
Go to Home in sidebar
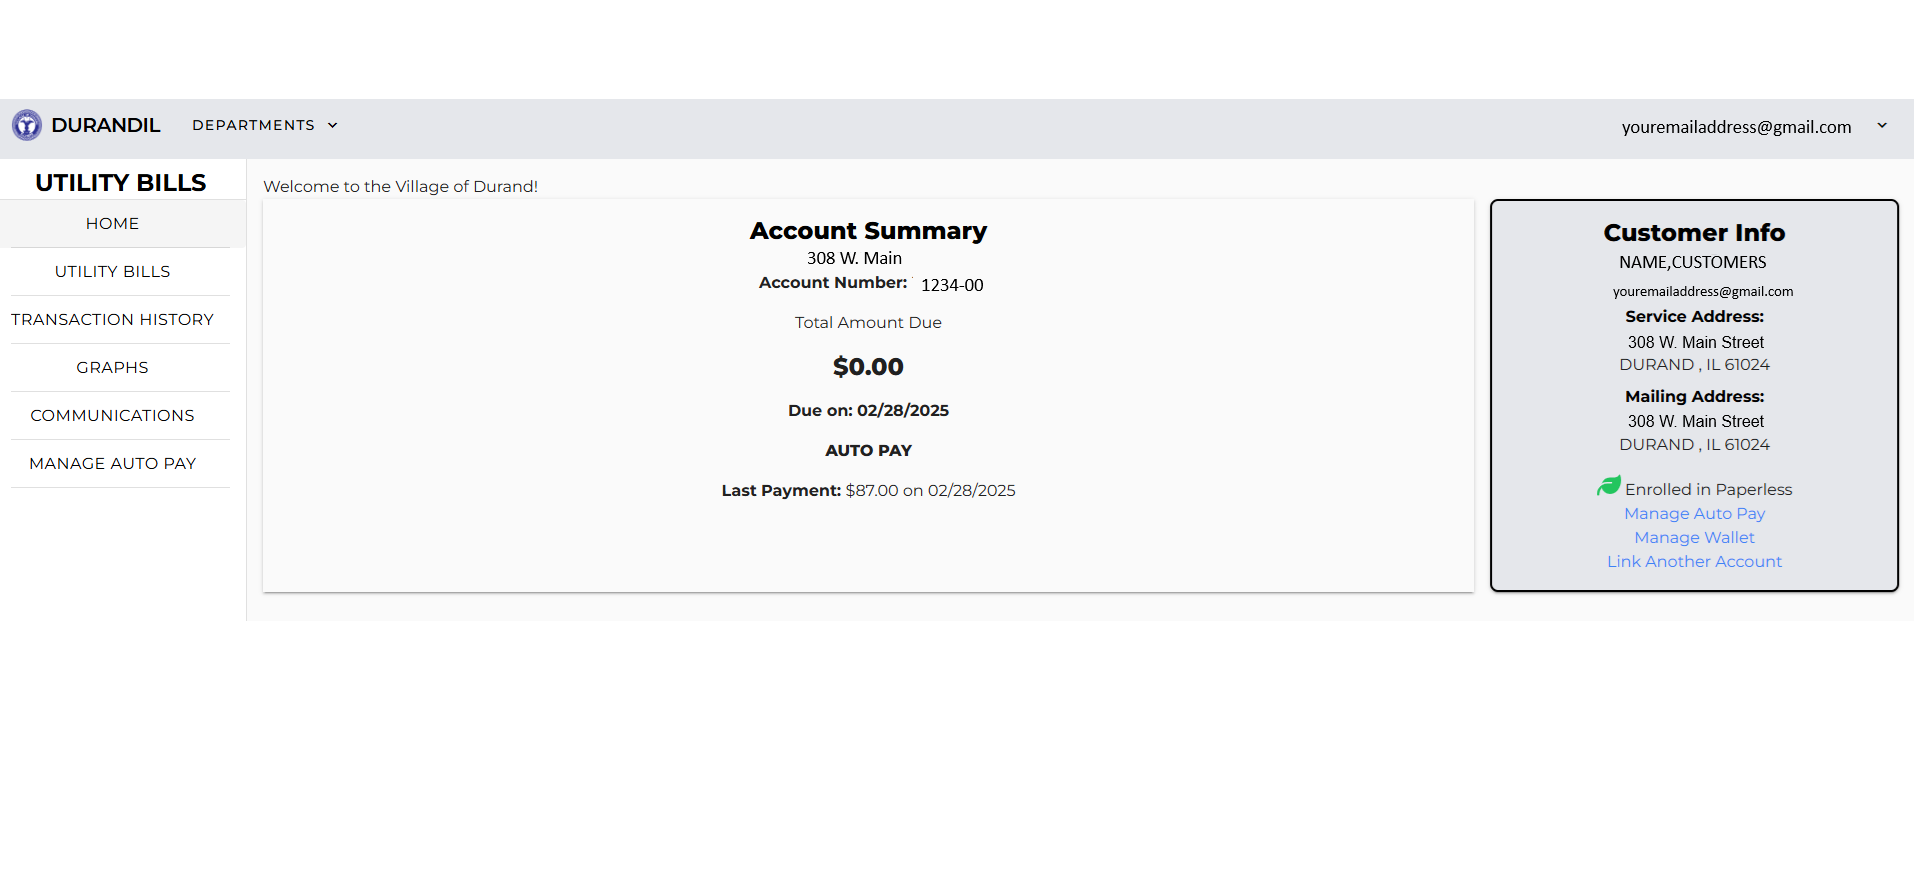112,224
